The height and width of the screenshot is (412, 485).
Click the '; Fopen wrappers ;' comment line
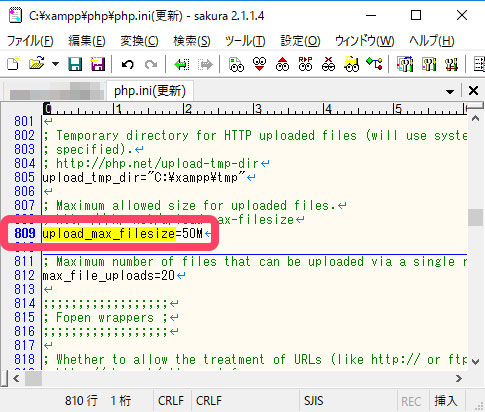(x=105, y=318)
